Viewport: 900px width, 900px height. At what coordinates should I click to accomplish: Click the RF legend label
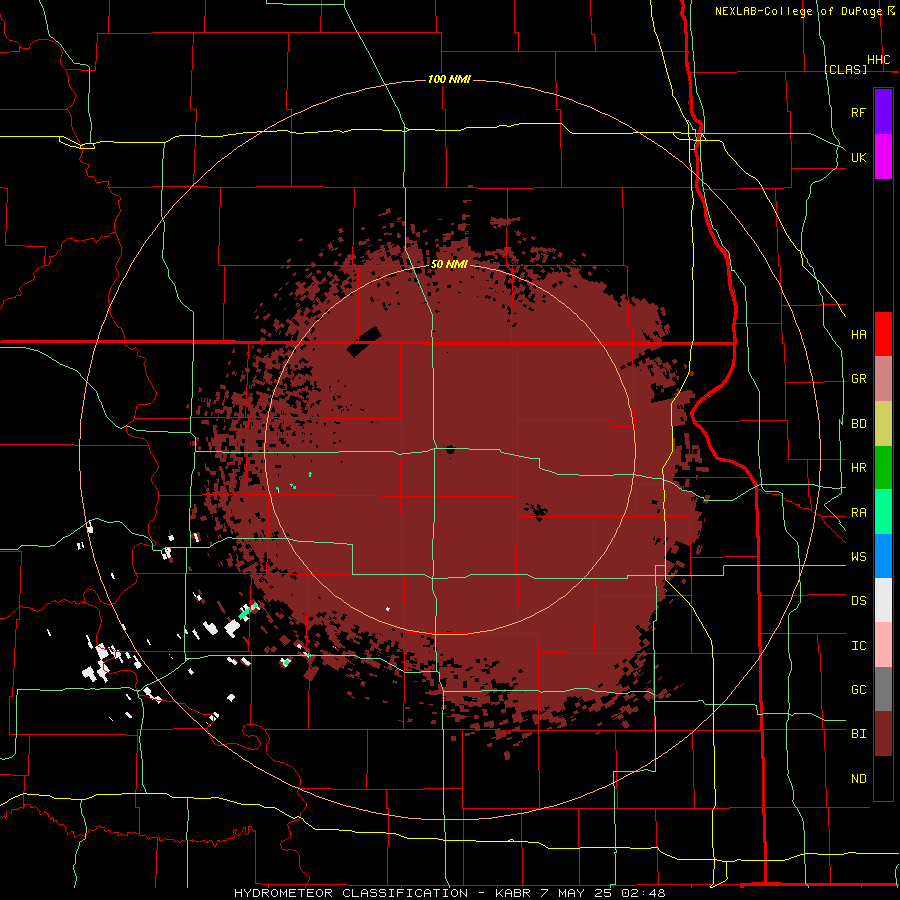(859, 112)
